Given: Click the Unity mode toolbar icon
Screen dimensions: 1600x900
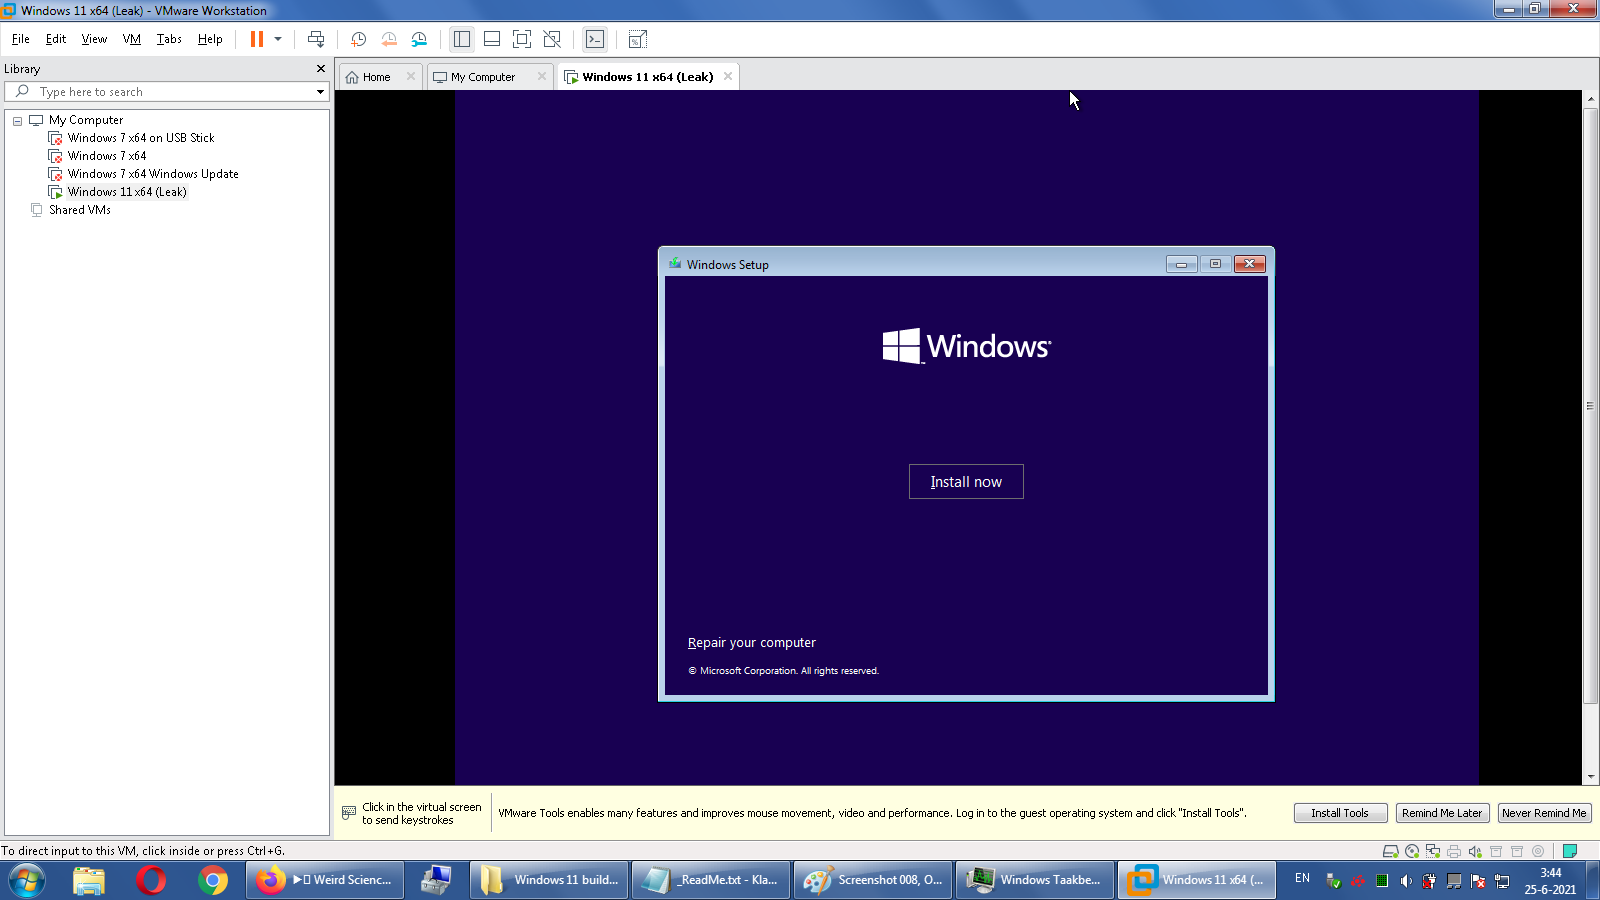Looking at the screenshot, I should pos(552,39).
